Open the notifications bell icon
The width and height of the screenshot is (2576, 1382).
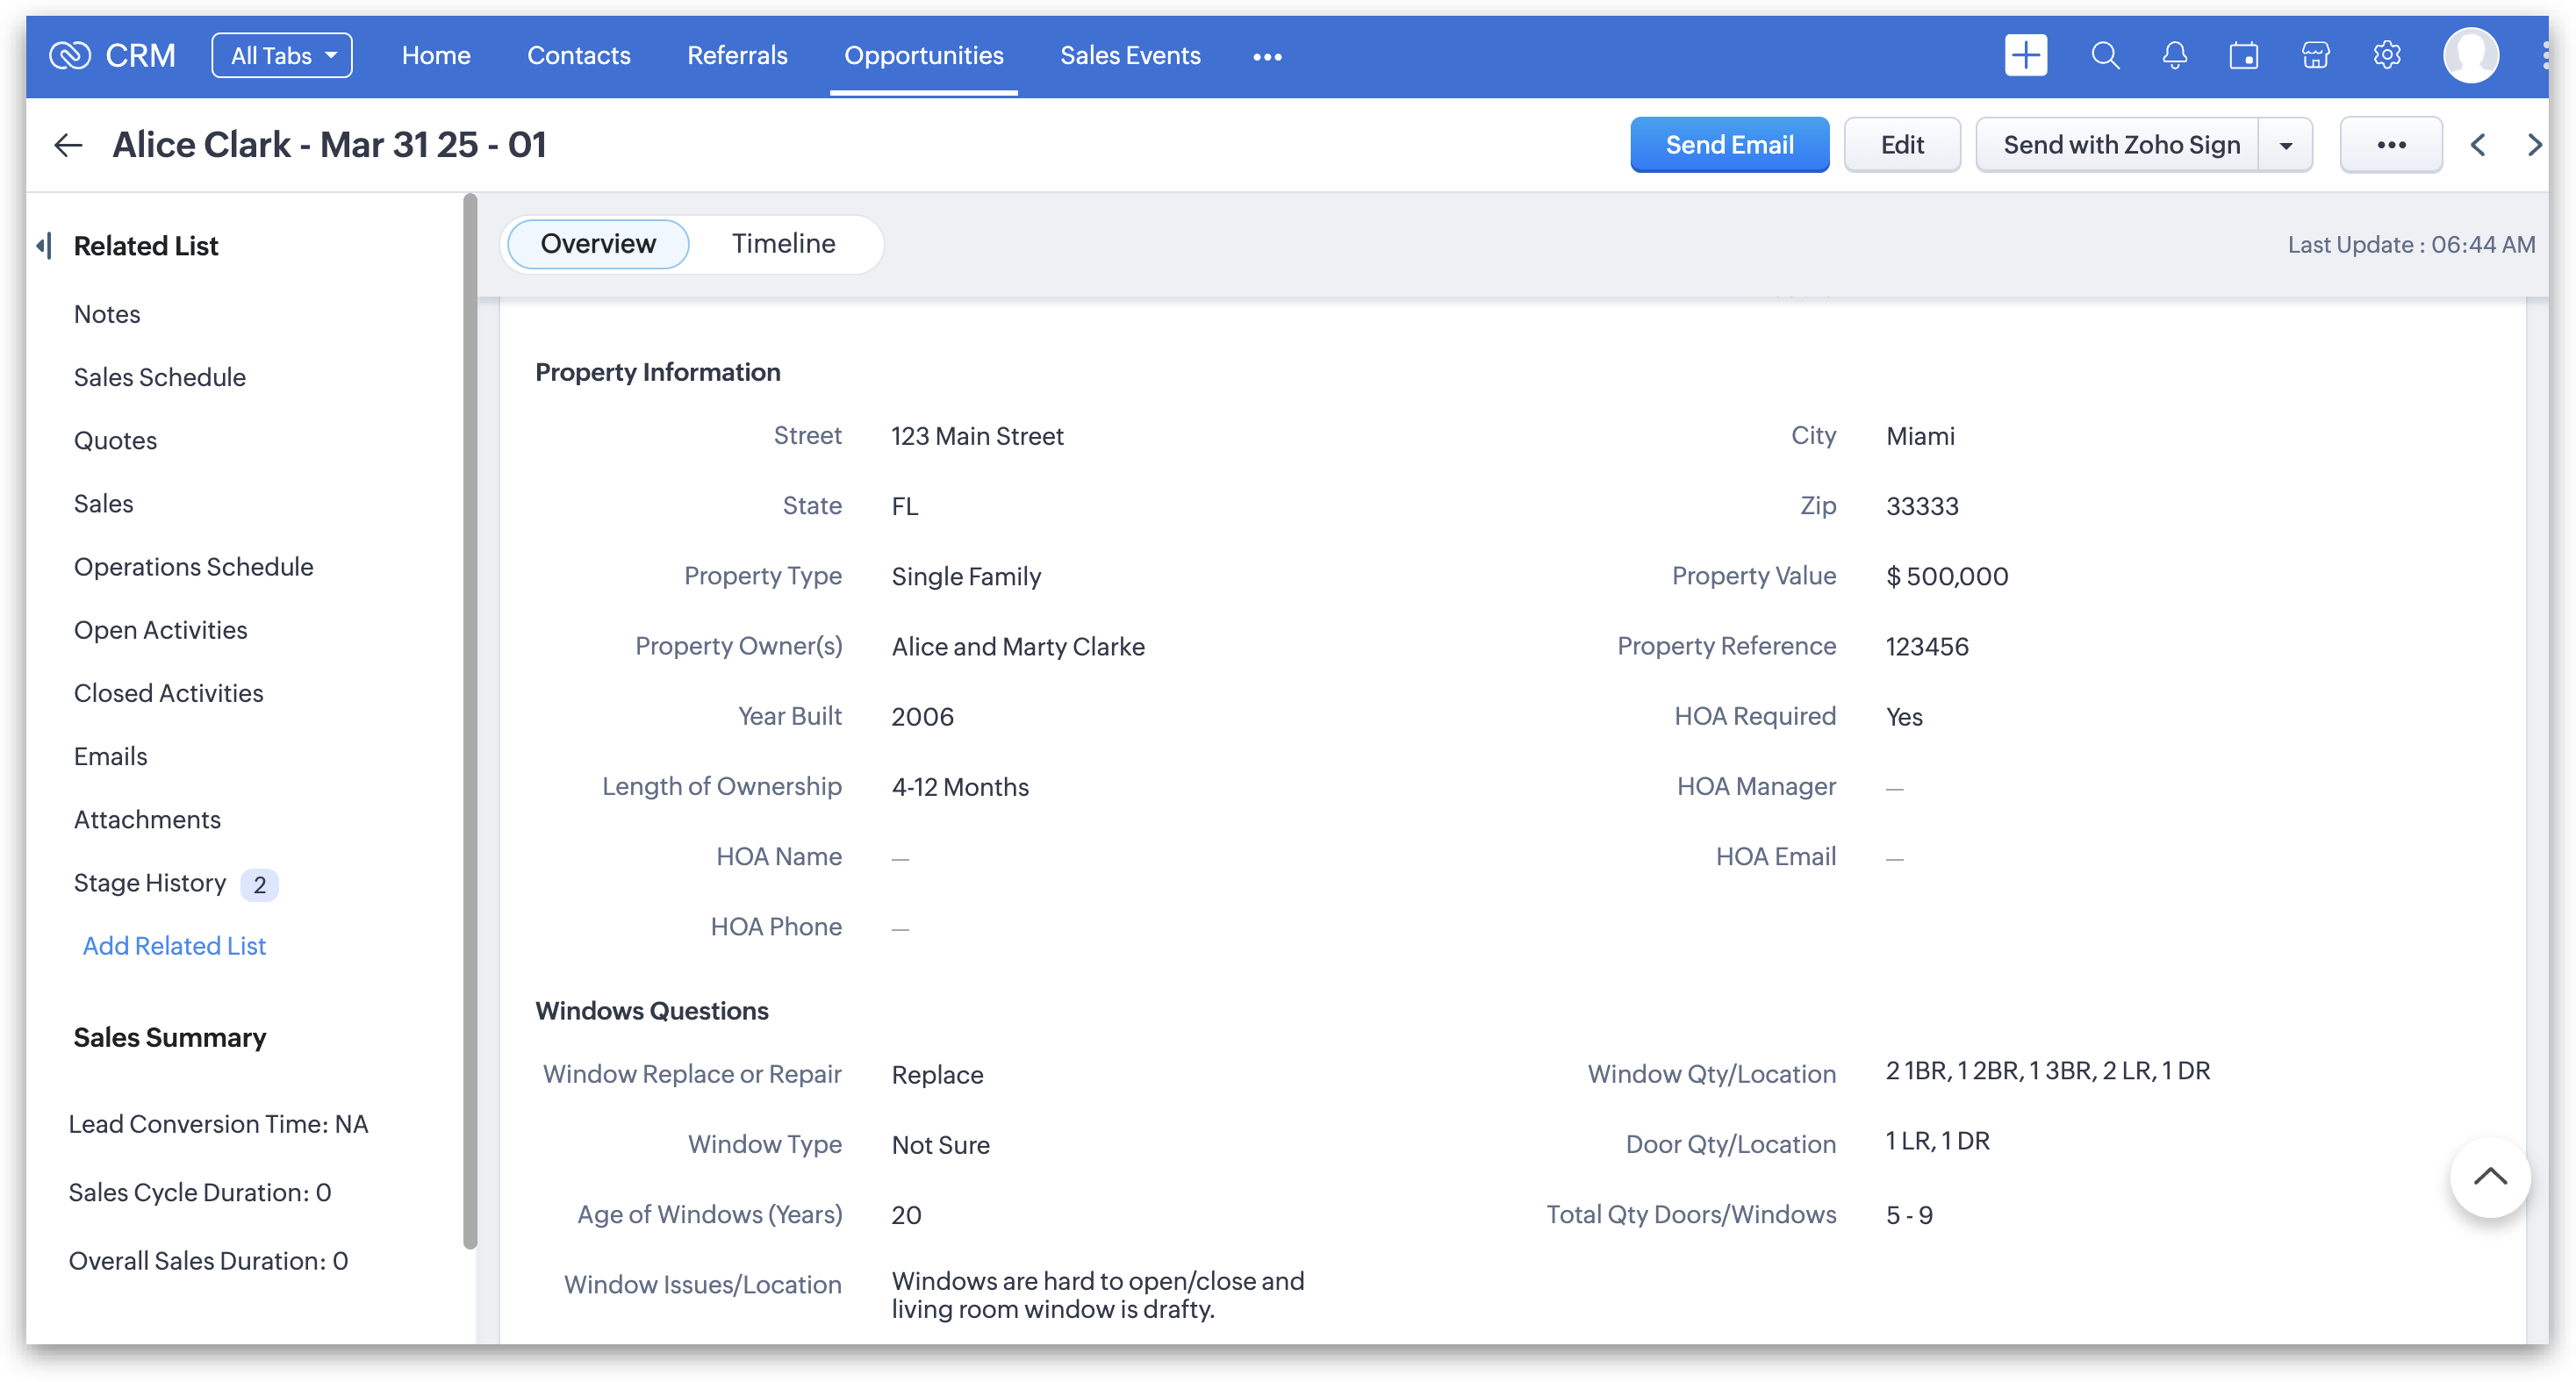[2174, 55]
